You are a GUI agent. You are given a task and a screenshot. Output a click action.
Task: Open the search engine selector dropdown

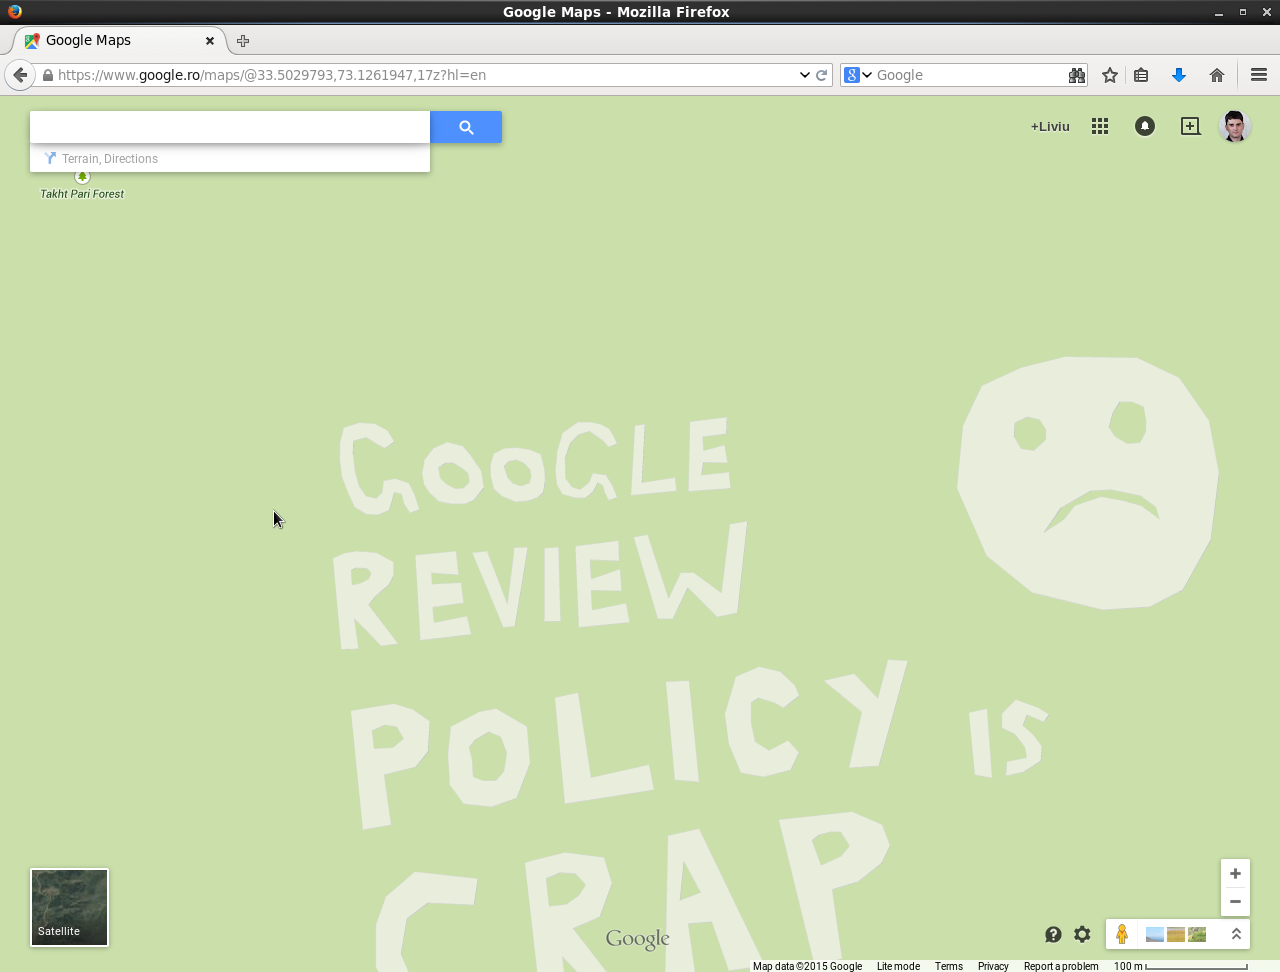pyautogui.click(x=858, y=75)
